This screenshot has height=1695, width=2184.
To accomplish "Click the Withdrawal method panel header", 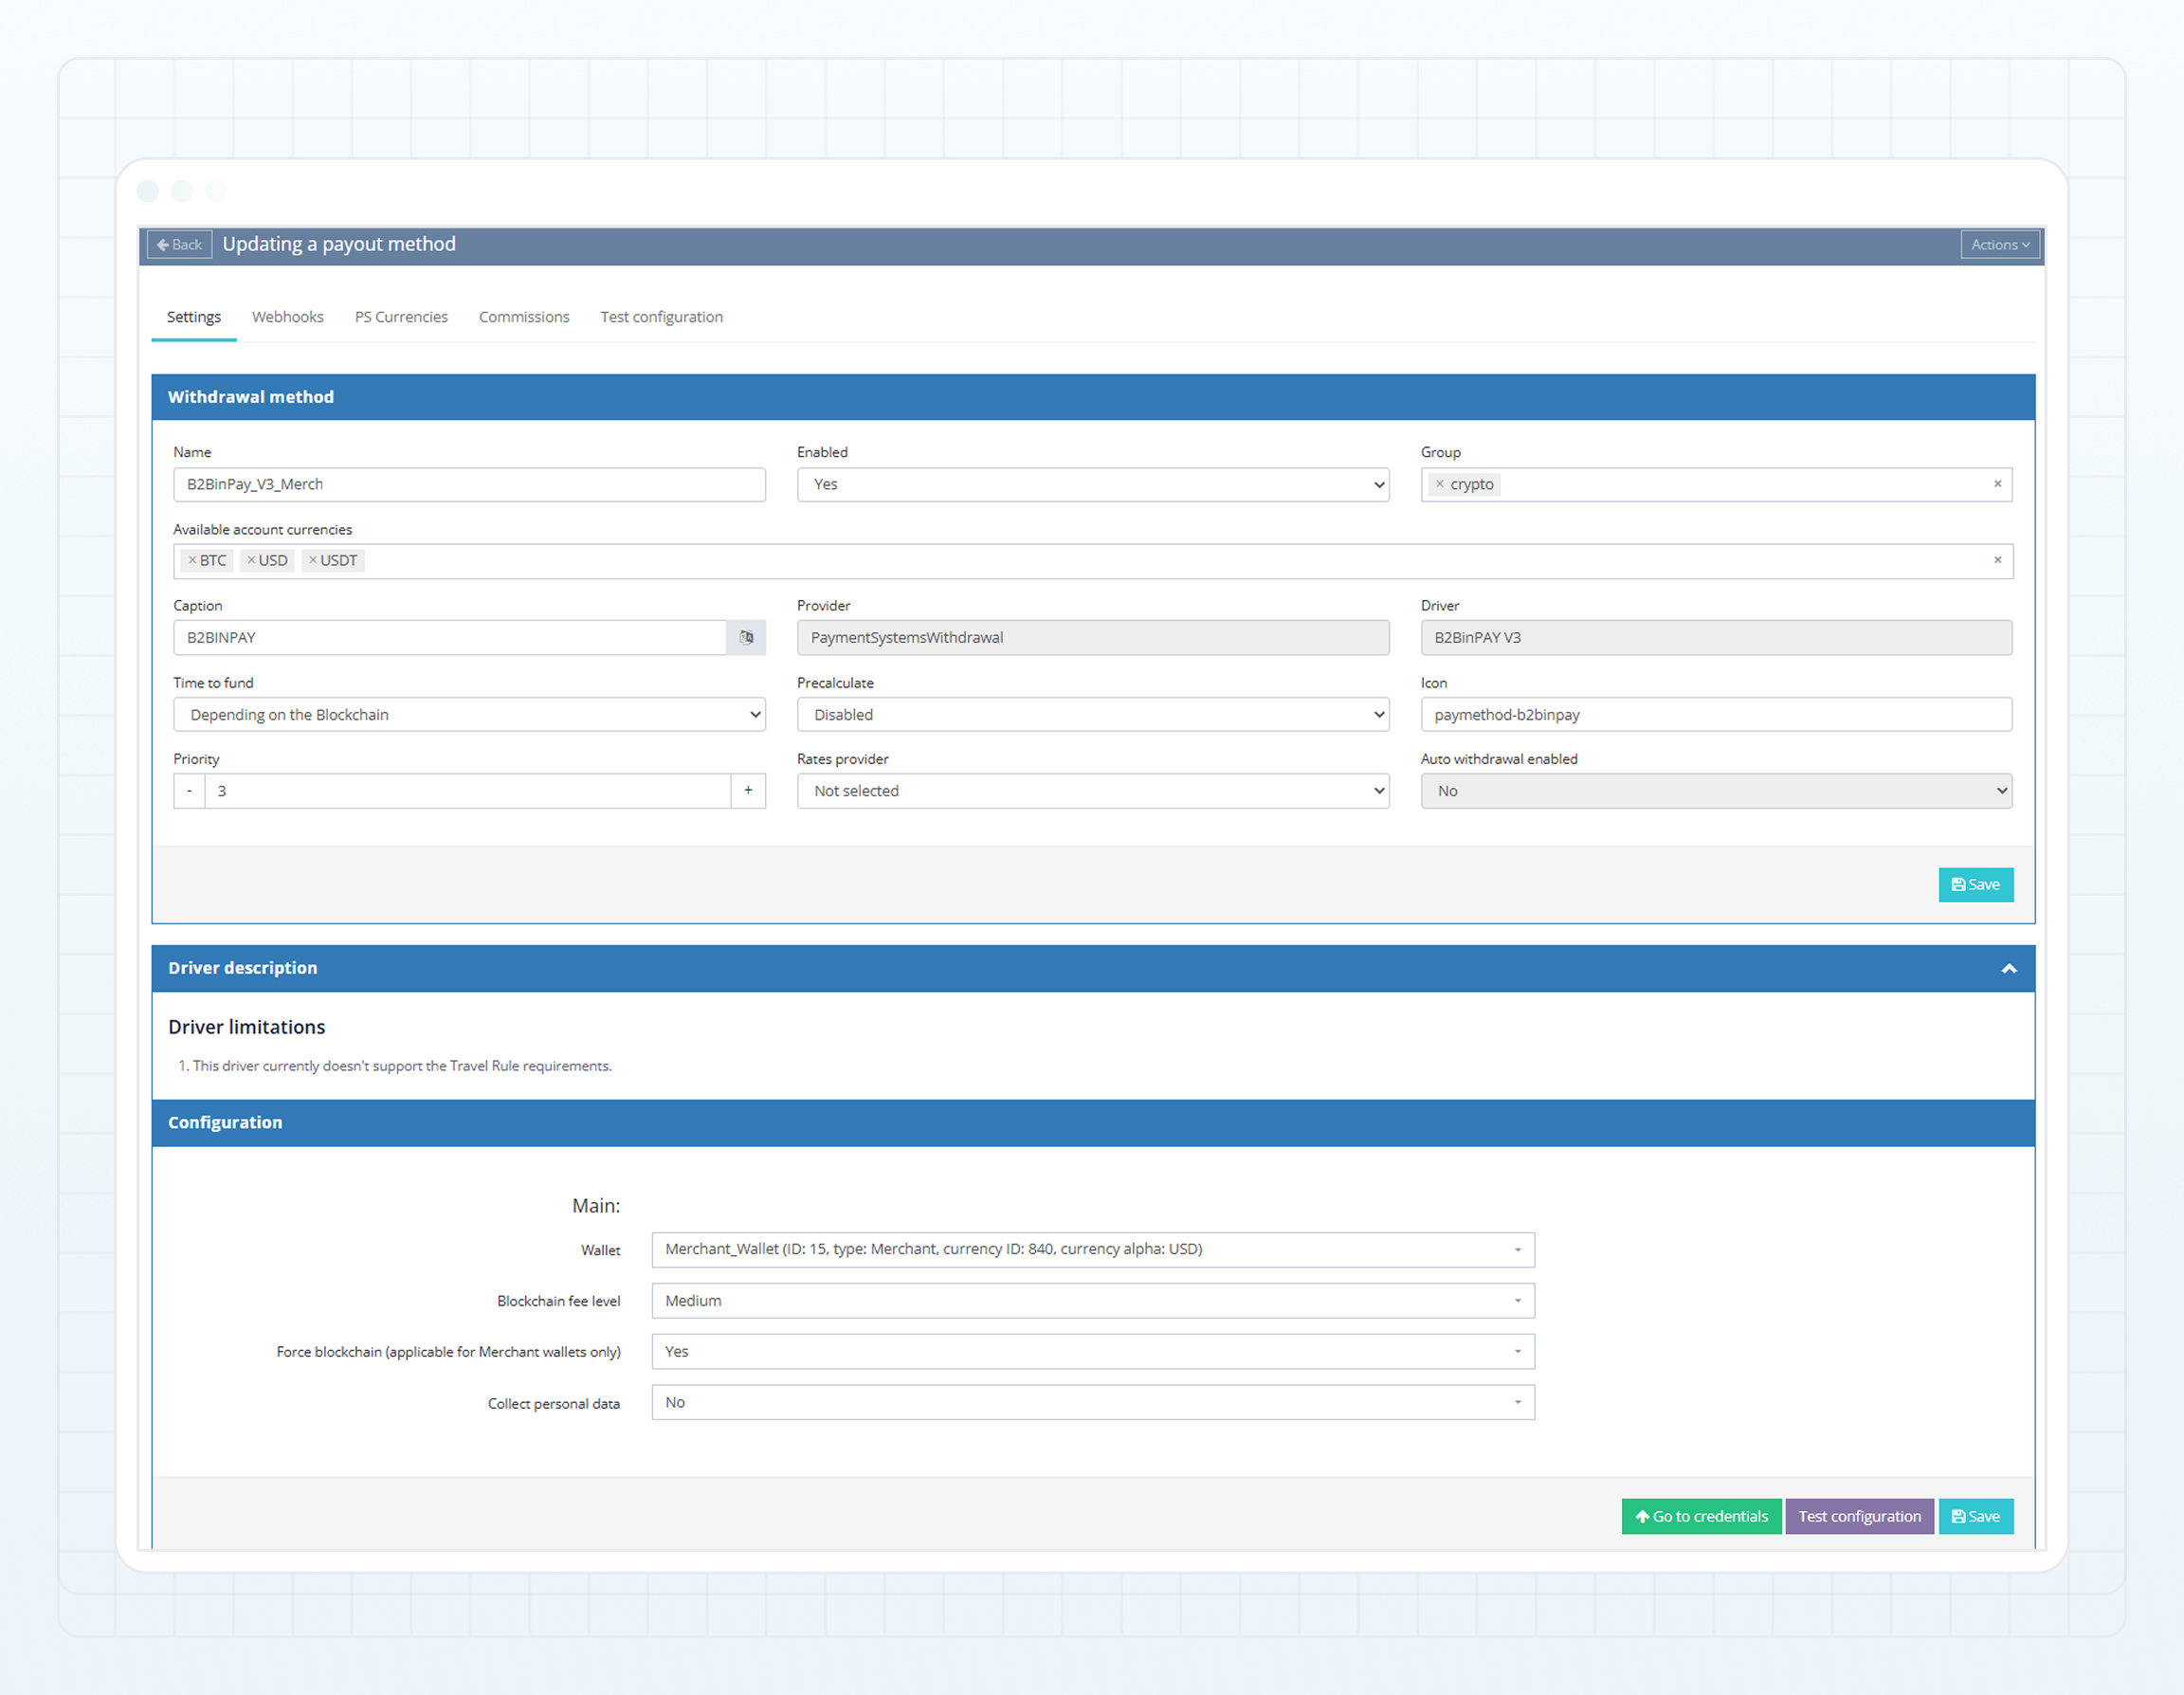I will coord(1092,398).
